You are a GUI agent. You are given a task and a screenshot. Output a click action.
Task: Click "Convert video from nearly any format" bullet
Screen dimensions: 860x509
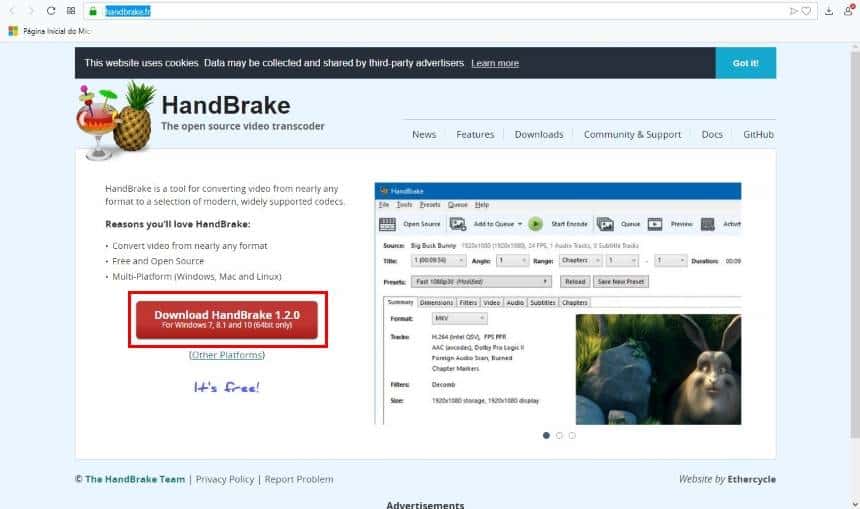tap(190, 246)
